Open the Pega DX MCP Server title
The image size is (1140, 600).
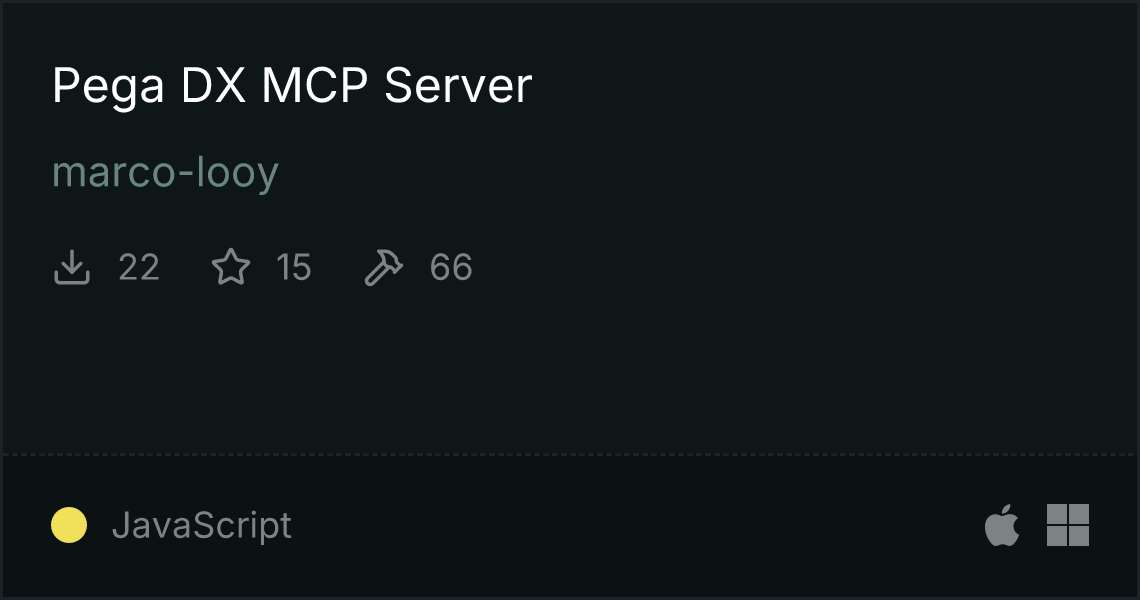(292, 87)
